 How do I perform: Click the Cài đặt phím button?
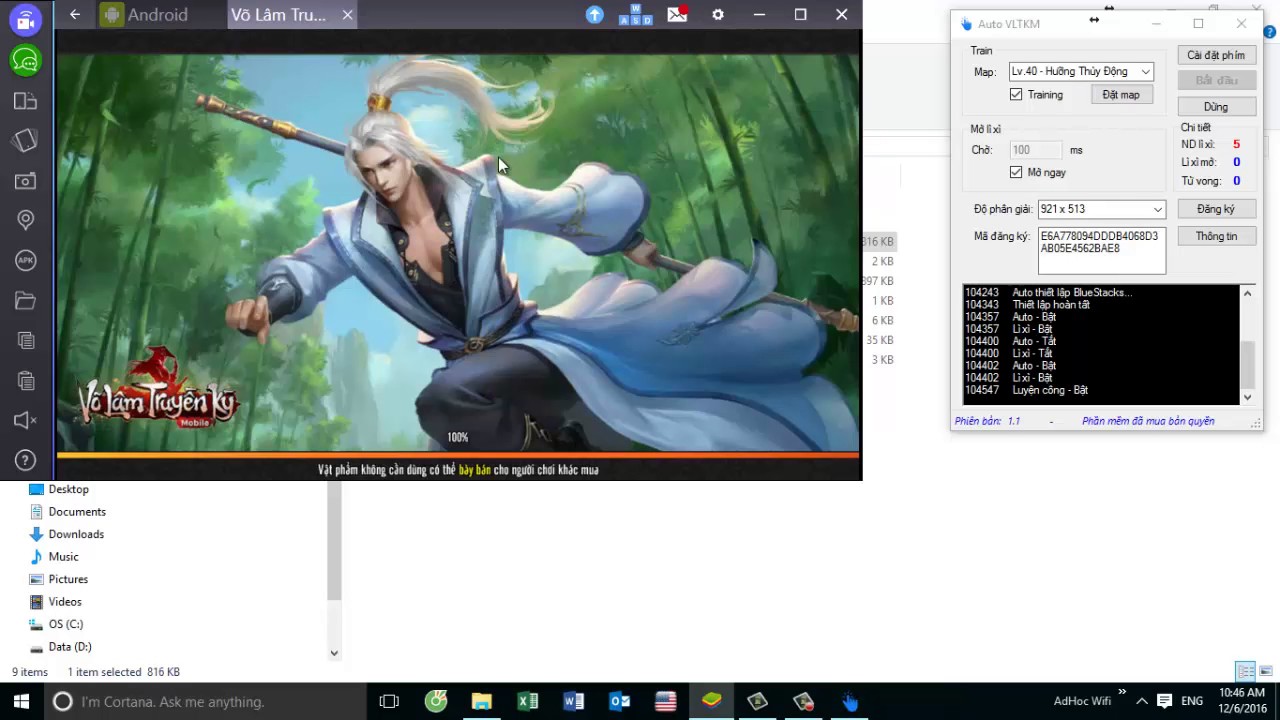(x=1216, y=55)
